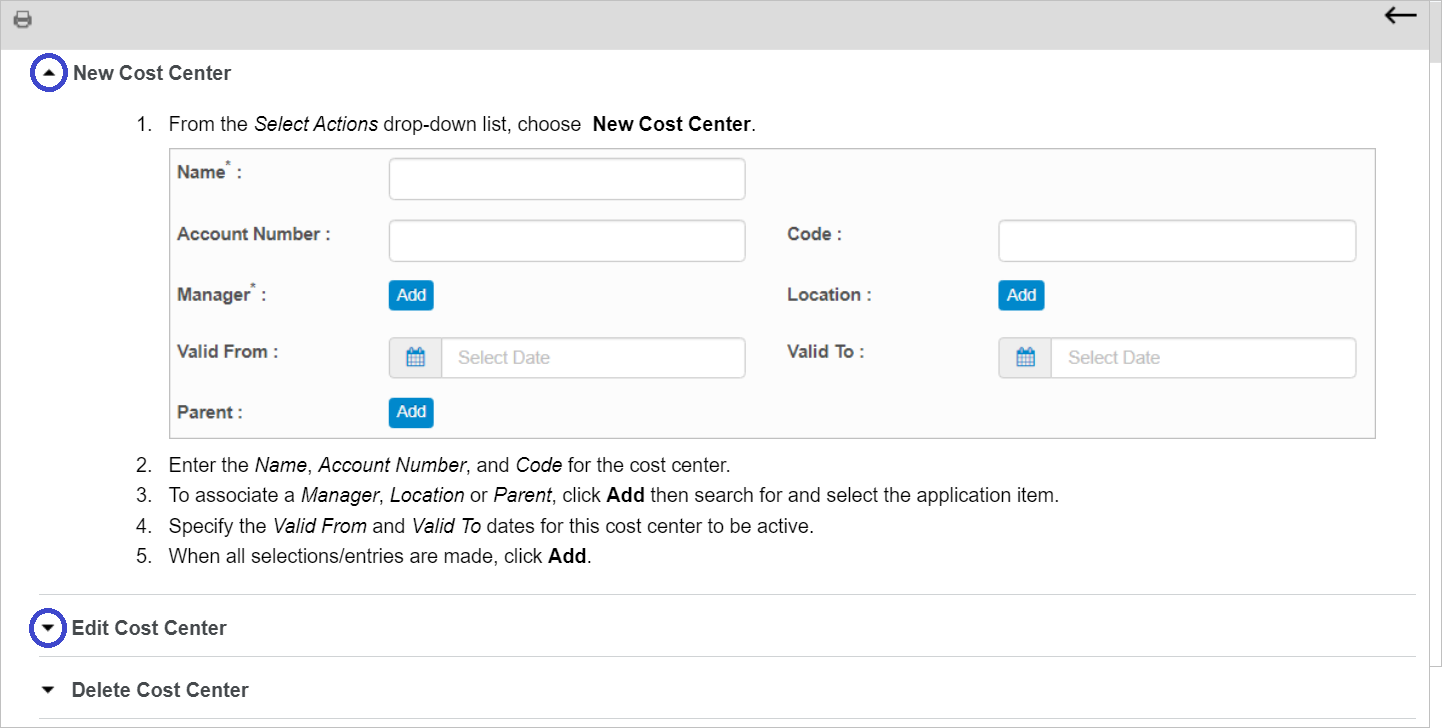1442x728 pixels.
Task: Open the Valid To calendar icon
Action: coord(1025,358)
